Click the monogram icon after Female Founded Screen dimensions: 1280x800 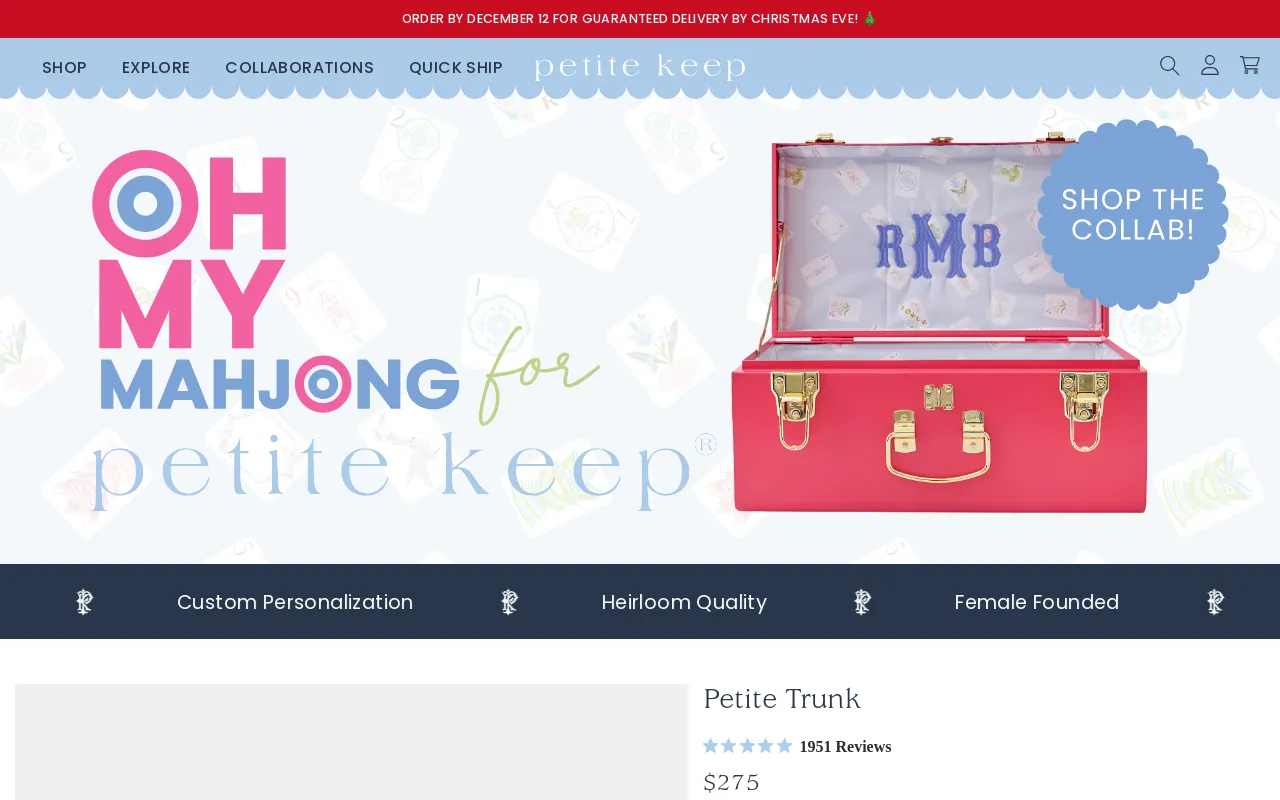(x=1216, y=602)
